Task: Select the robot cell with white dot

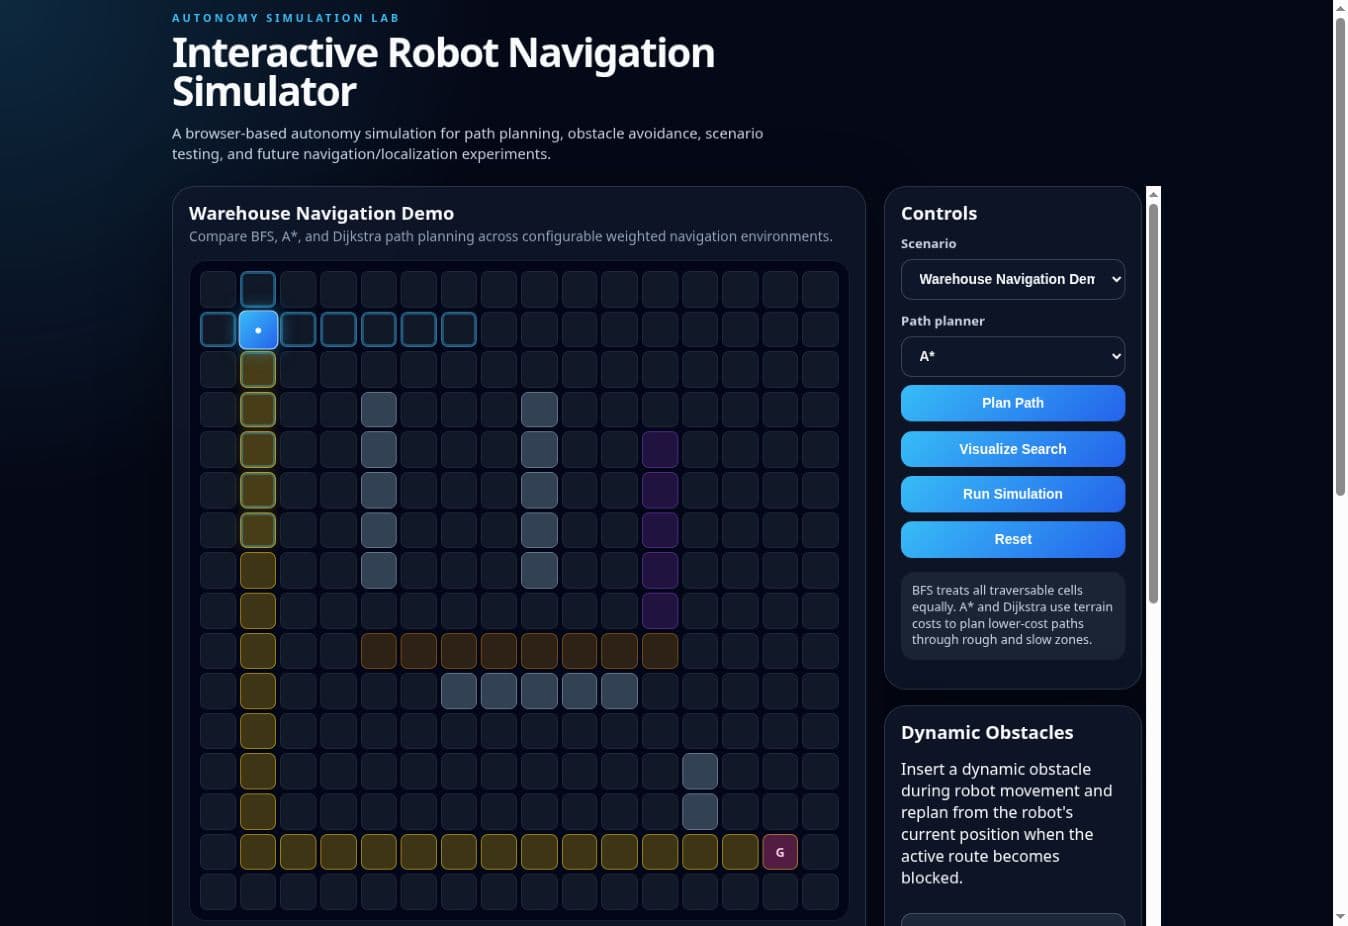Action: (x=258, y=330)
